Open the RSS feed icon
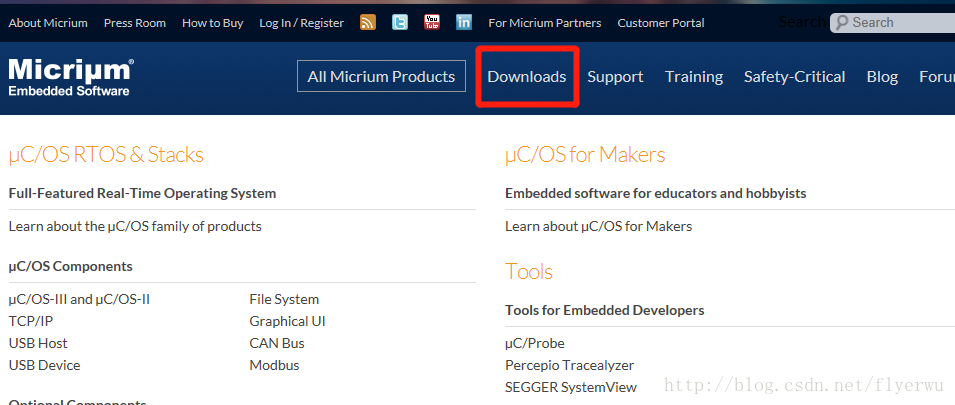This screenshot has width=955, height=405. (368, 23)
